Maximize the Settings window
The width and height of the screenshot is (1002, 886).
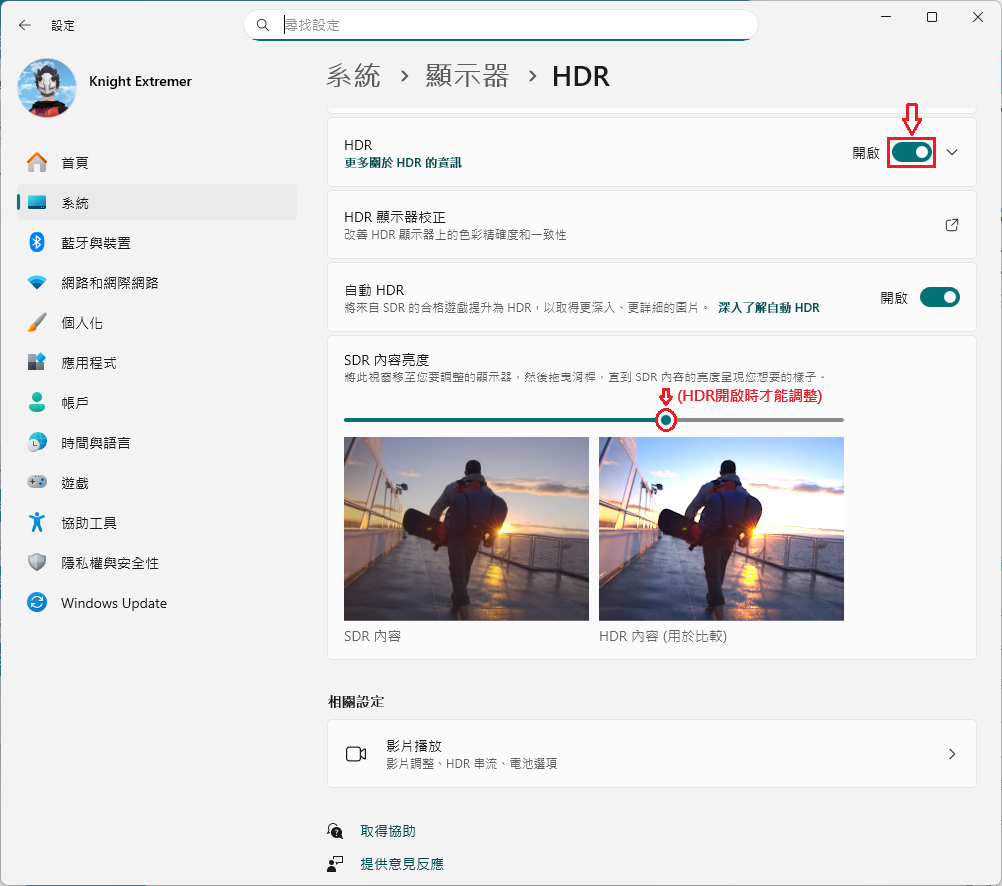[x=932, y=17]
